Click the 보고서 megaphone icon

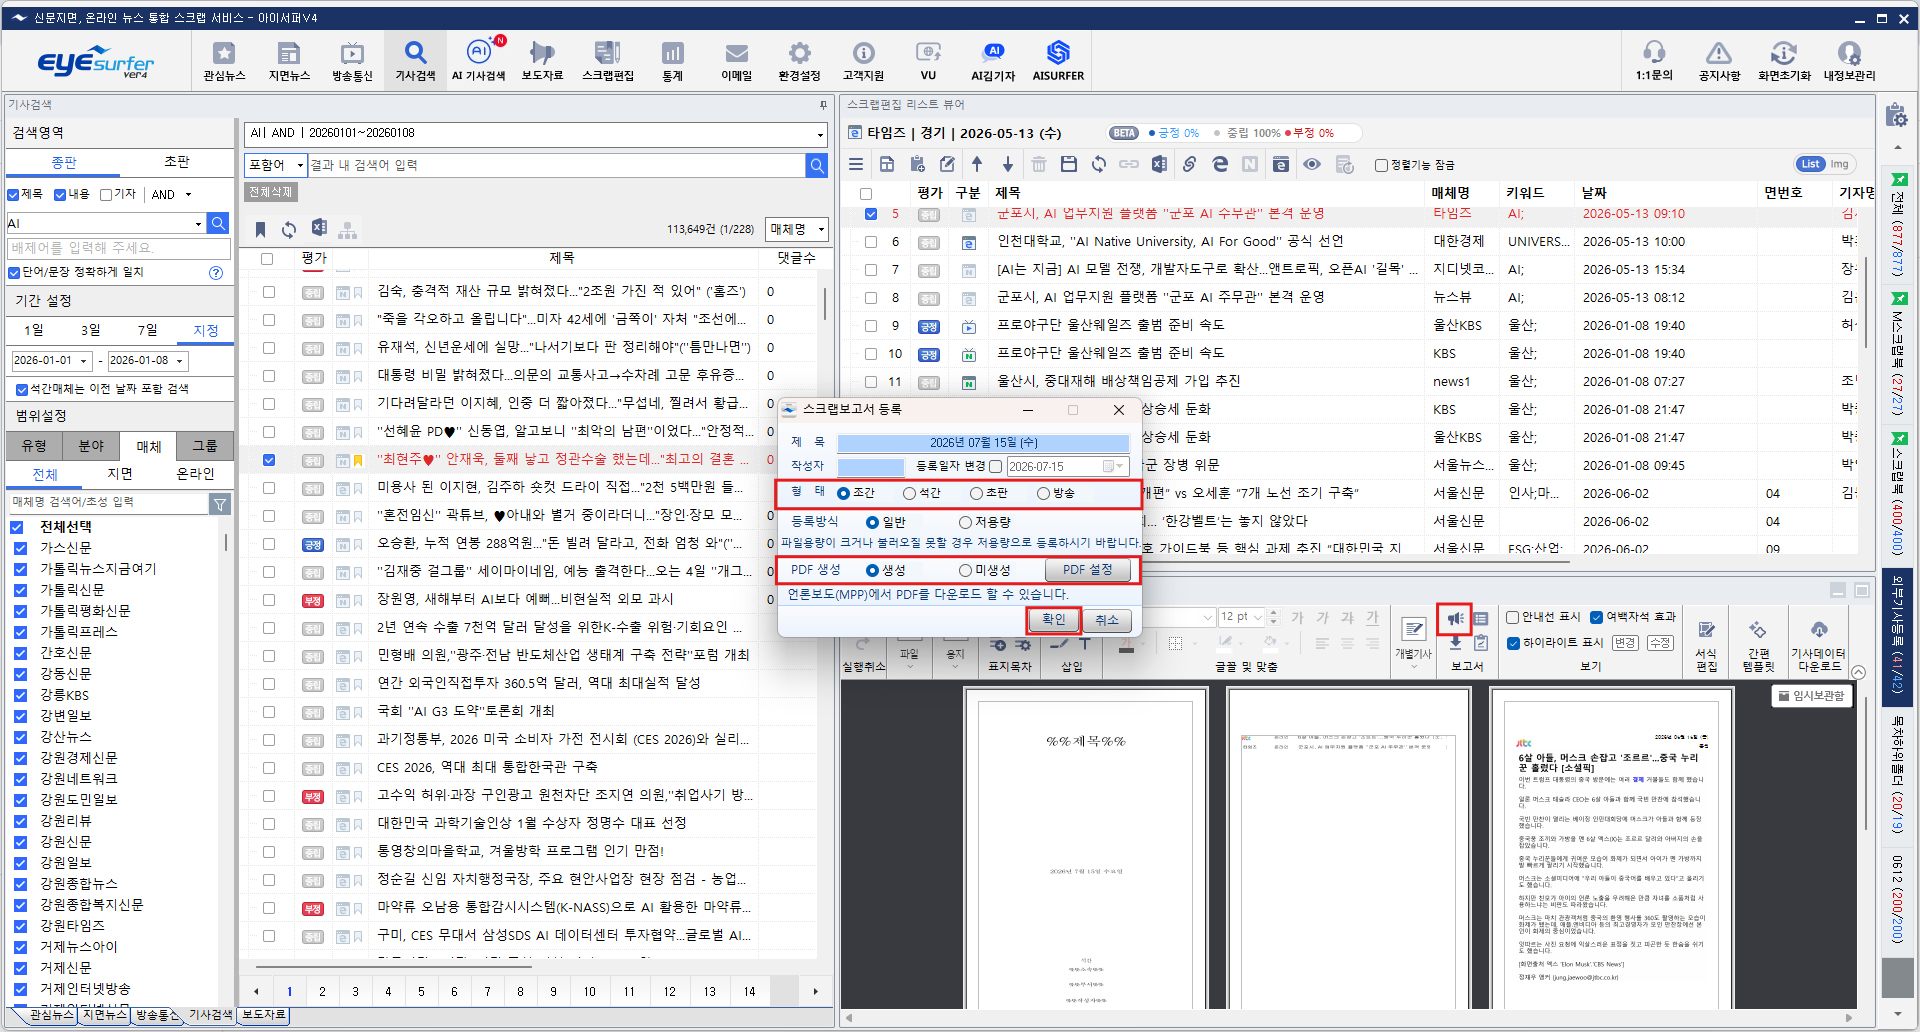(x=1455, y=619)
